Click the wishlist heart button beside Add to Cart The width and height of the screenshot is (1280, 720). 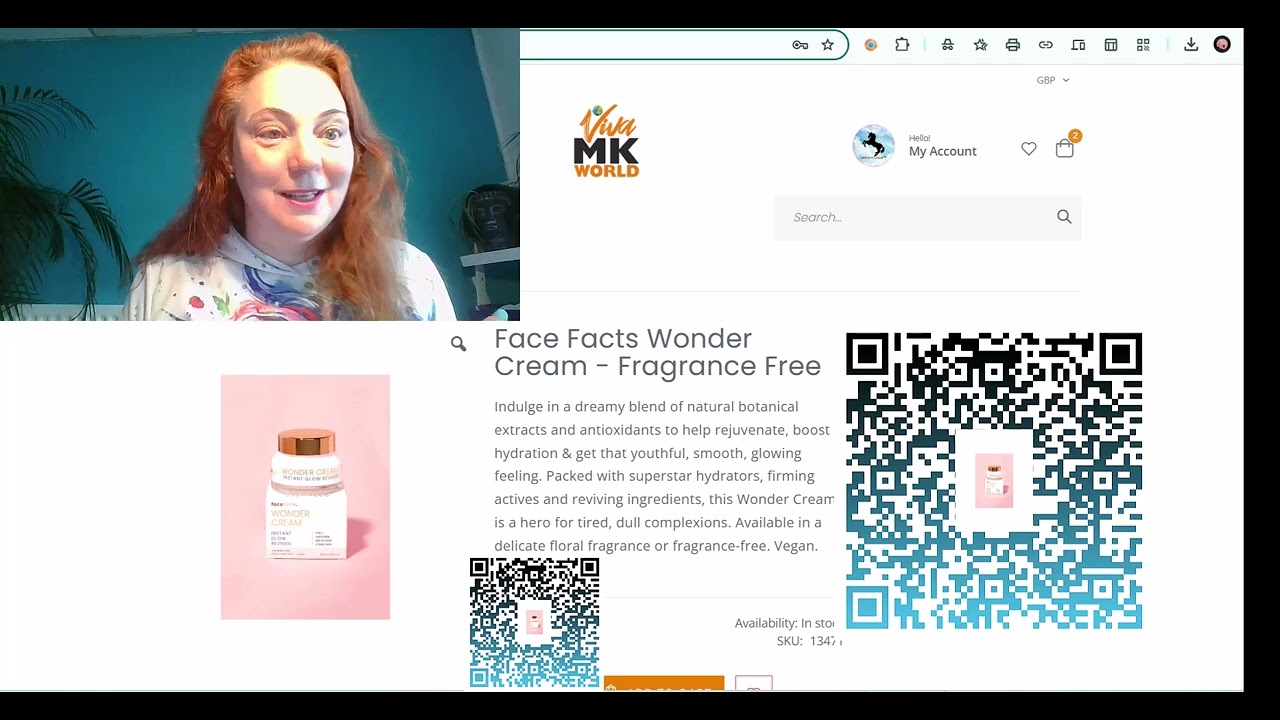point(754,684)
